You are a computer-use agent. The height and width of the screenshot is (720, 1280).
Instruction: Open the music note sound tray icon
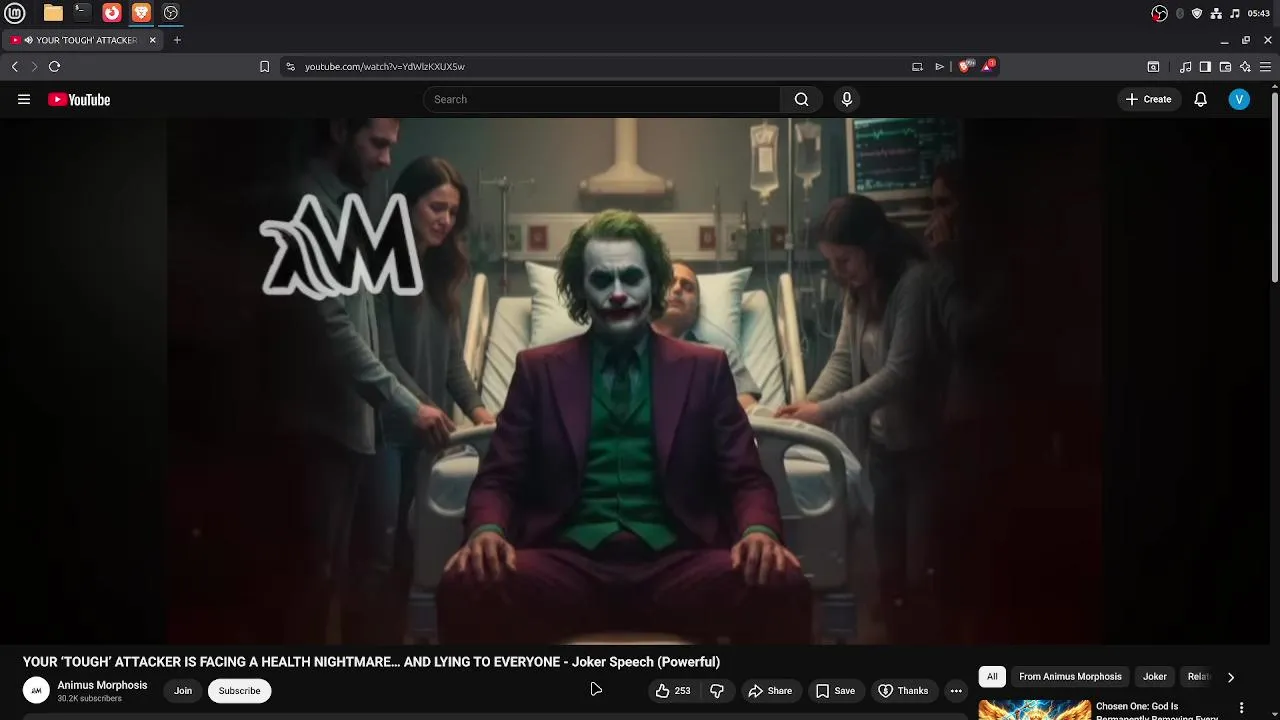(x=1235, y=13)
